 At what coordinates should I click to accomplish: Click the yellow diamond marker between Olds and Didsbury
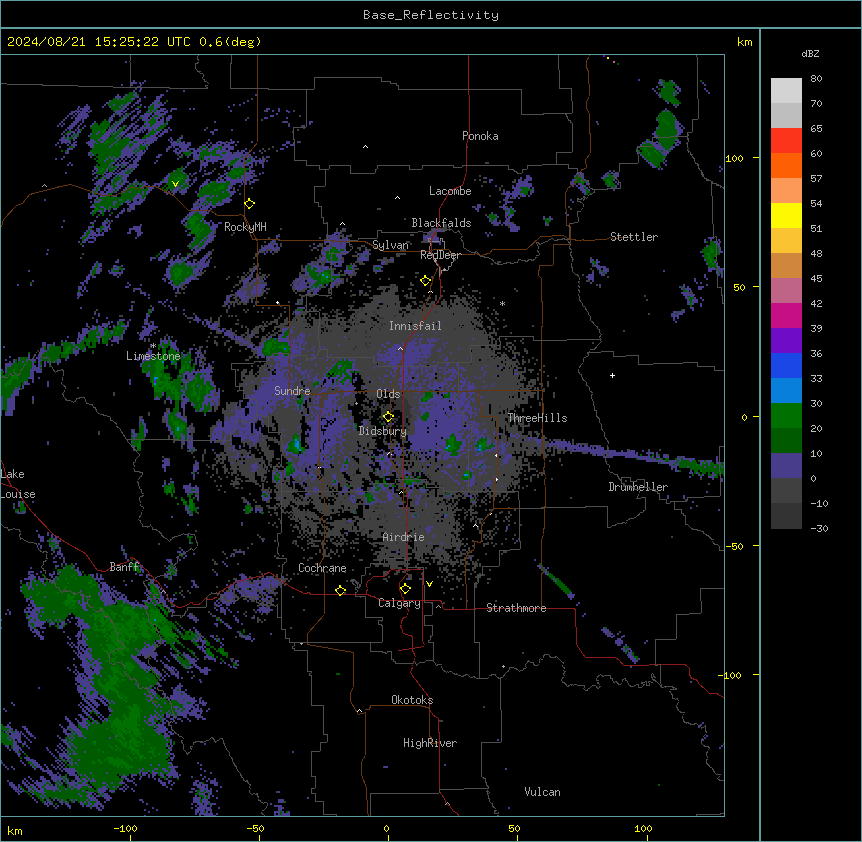coord(388,416)
